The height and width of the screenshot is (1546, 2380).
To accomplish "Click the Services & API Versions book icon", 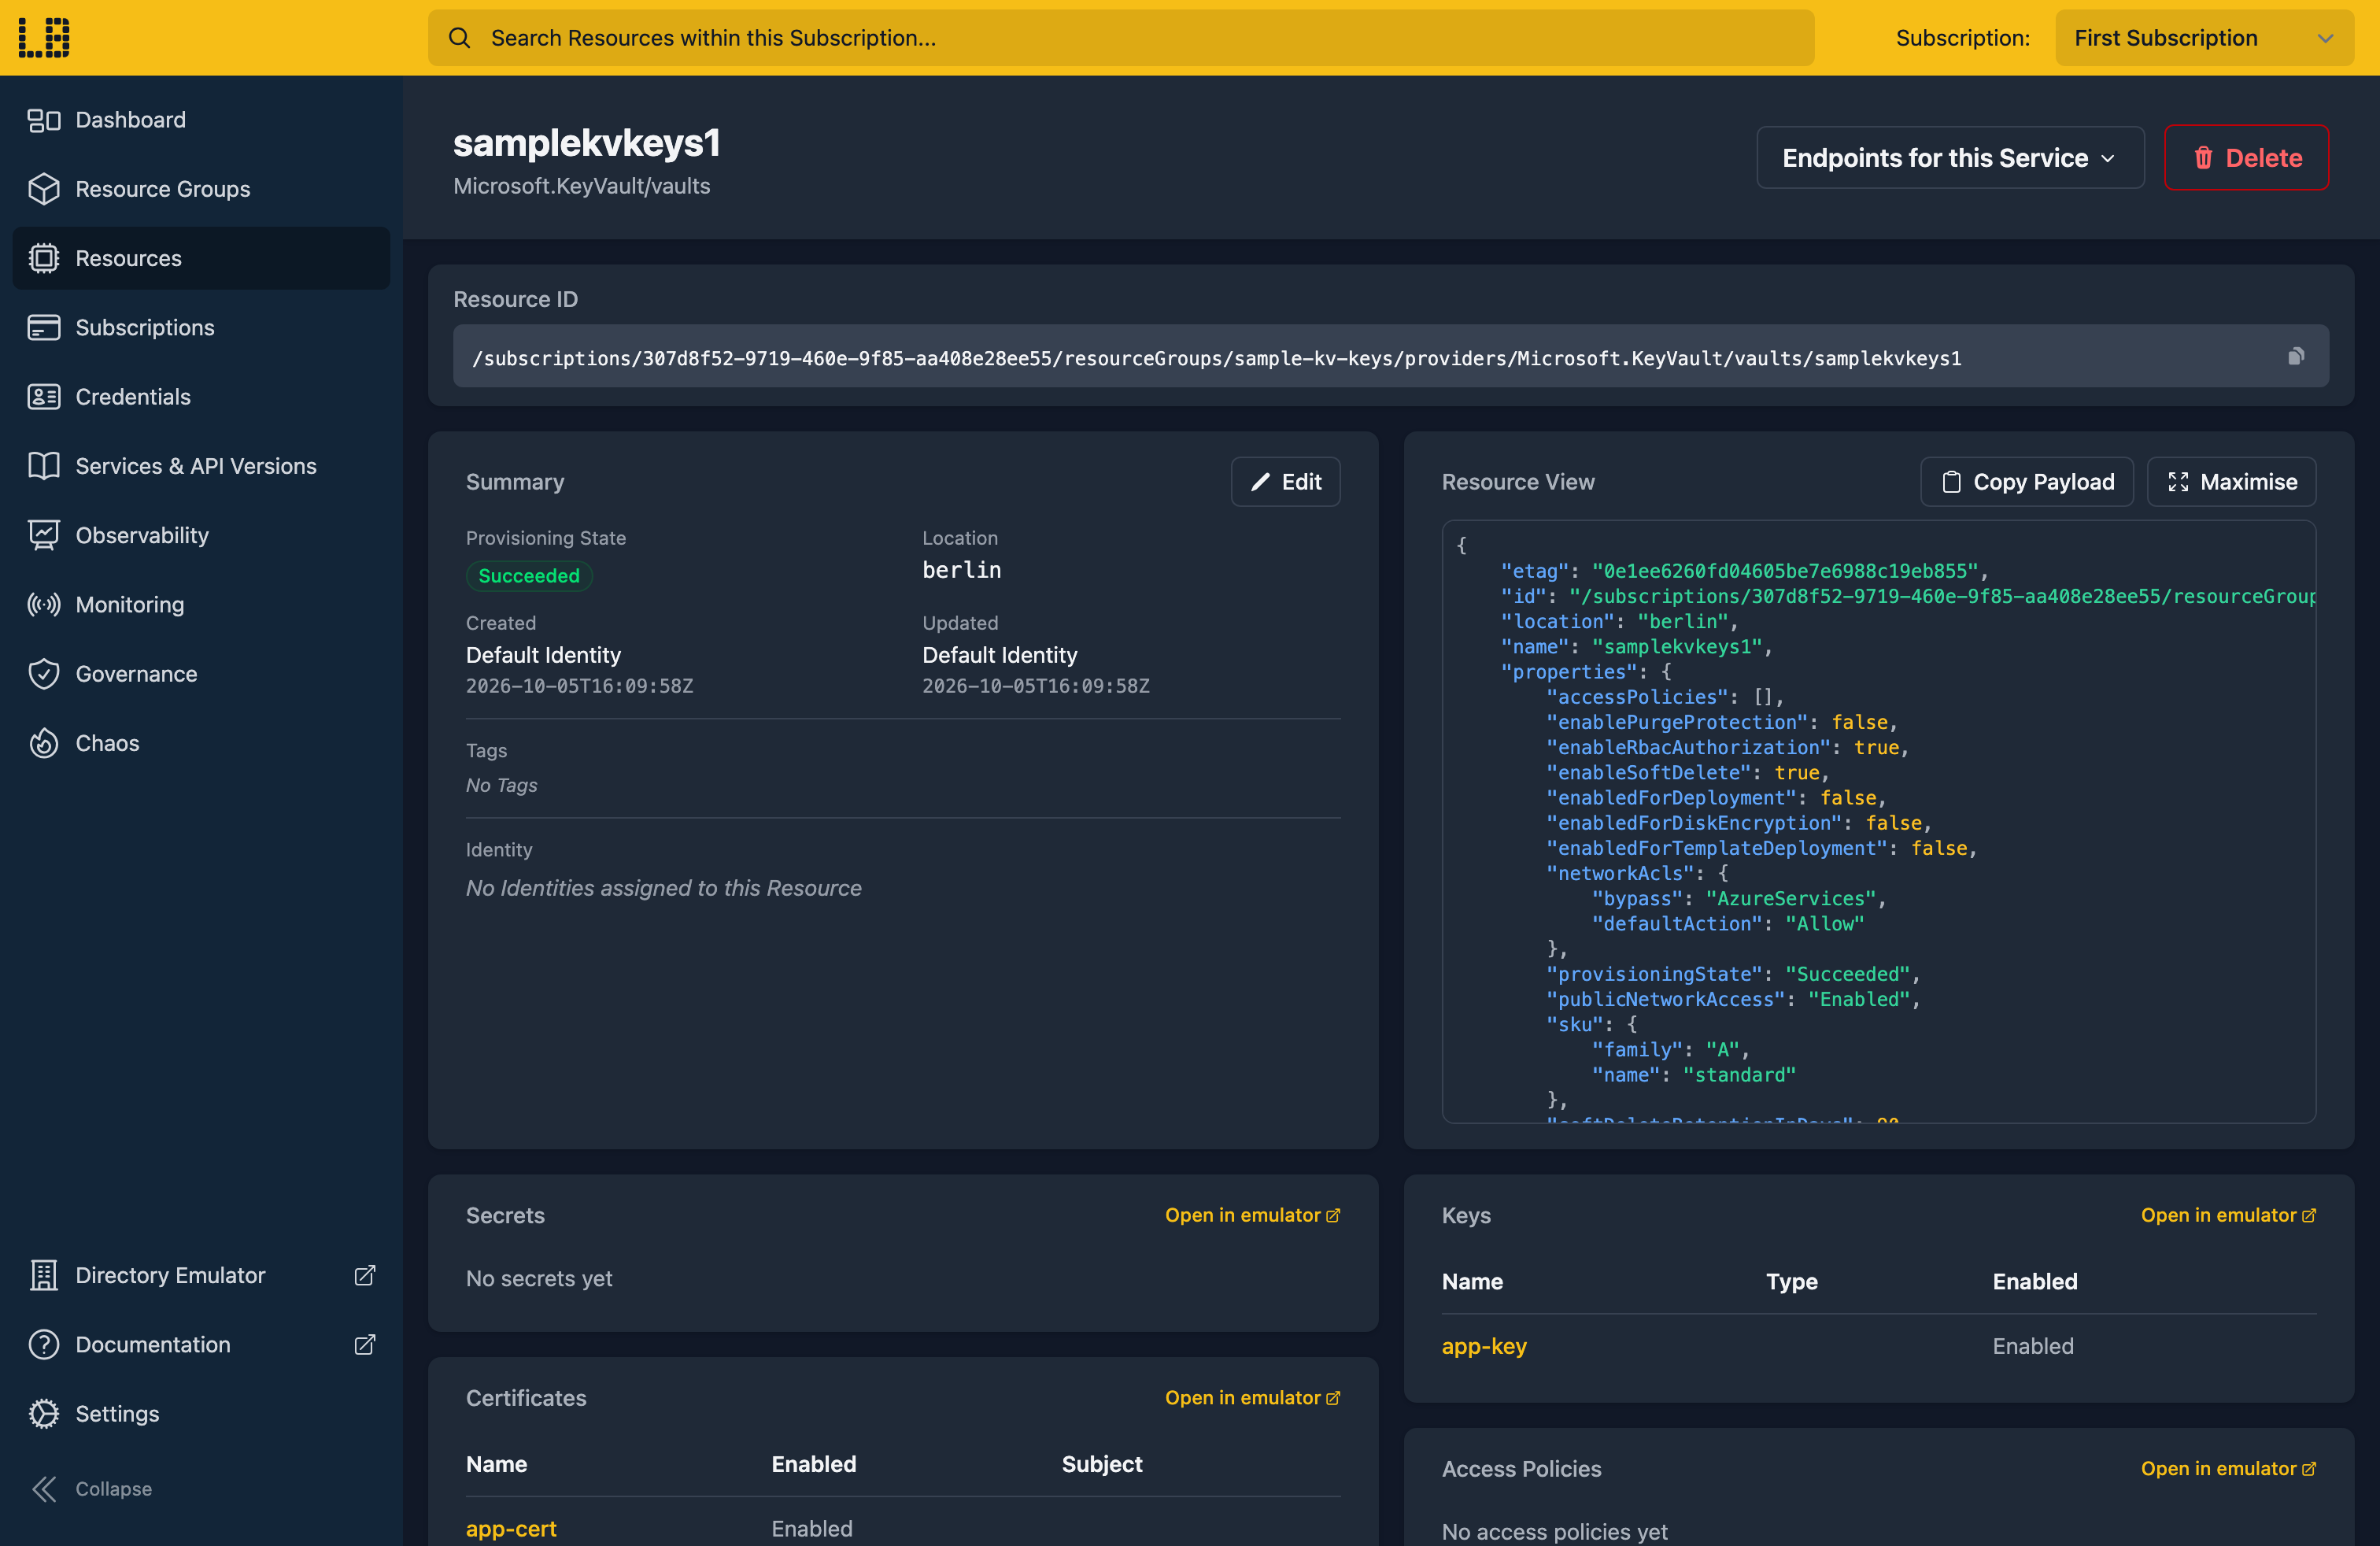I will (44, 466).
